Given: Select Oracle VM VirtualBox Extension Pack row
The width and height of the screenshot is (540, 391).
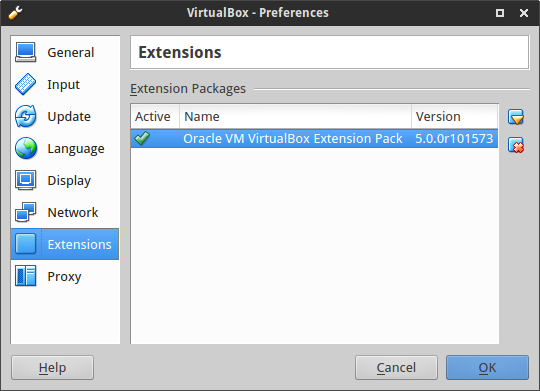Looking at the screenshot, I should [314, 138].
